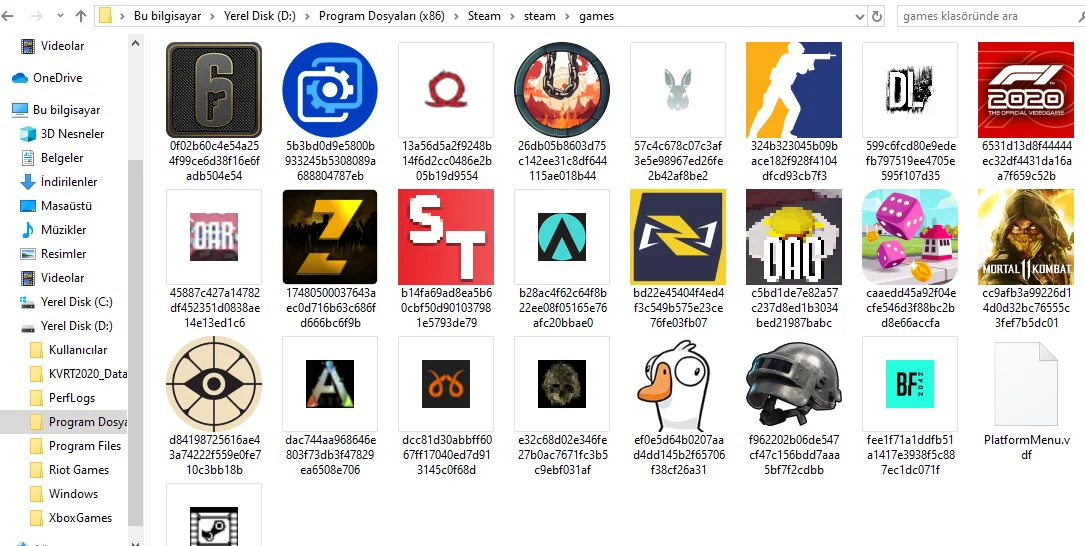Open Yerel Disk (C:) in the sidebar
This screenshot has width=1085, height=546.
[x=76, y=302]
